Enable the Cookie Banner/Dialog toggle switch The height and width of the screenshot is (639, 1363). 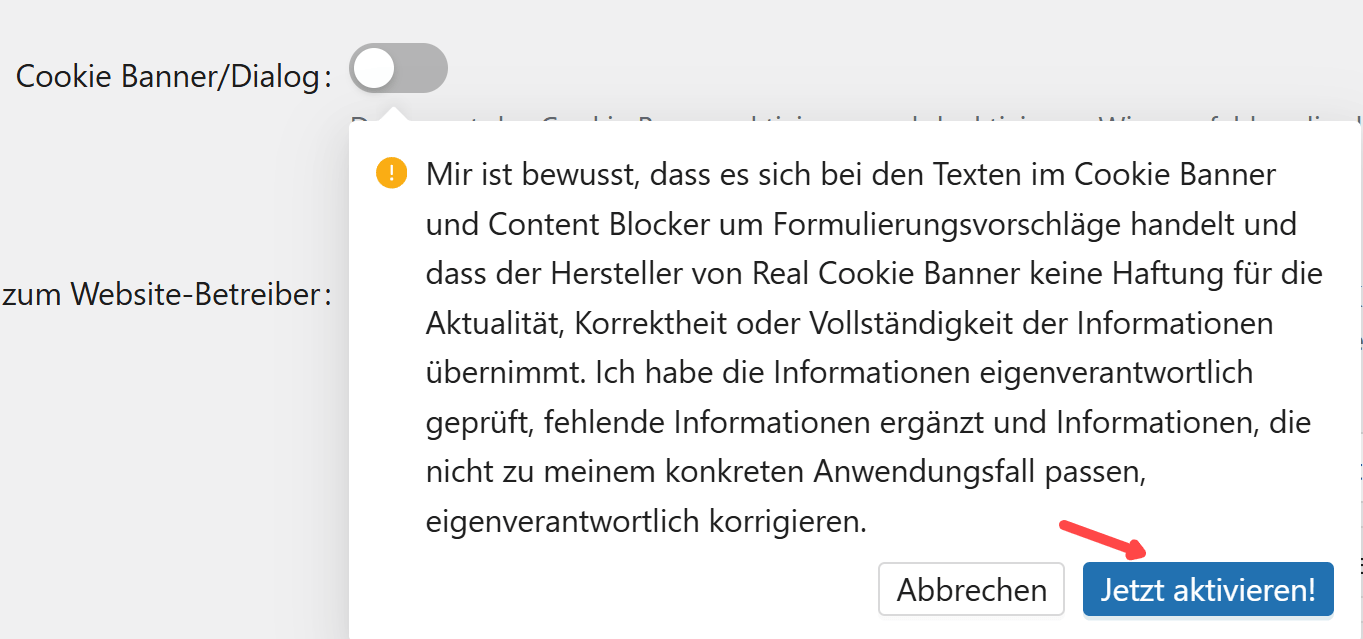tap(398, 69)
